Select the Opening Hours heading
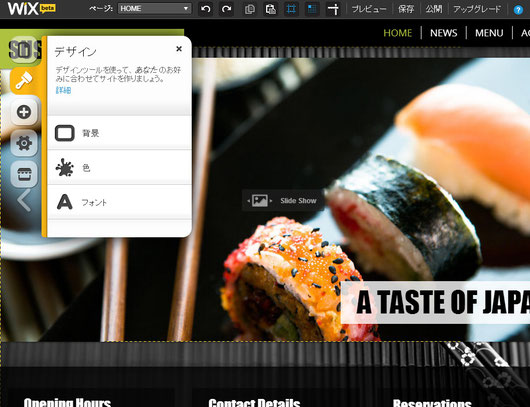The image size is (530, 407). (67, 402)
